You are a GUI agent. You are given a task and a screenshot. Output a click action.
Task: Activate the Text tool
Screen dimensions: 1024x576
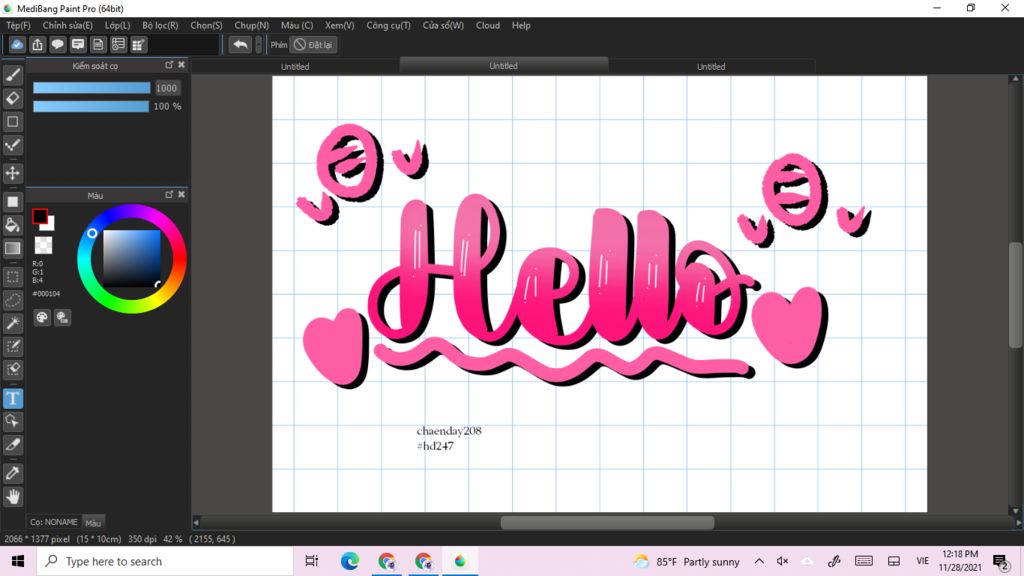click(x=12, y=398)
